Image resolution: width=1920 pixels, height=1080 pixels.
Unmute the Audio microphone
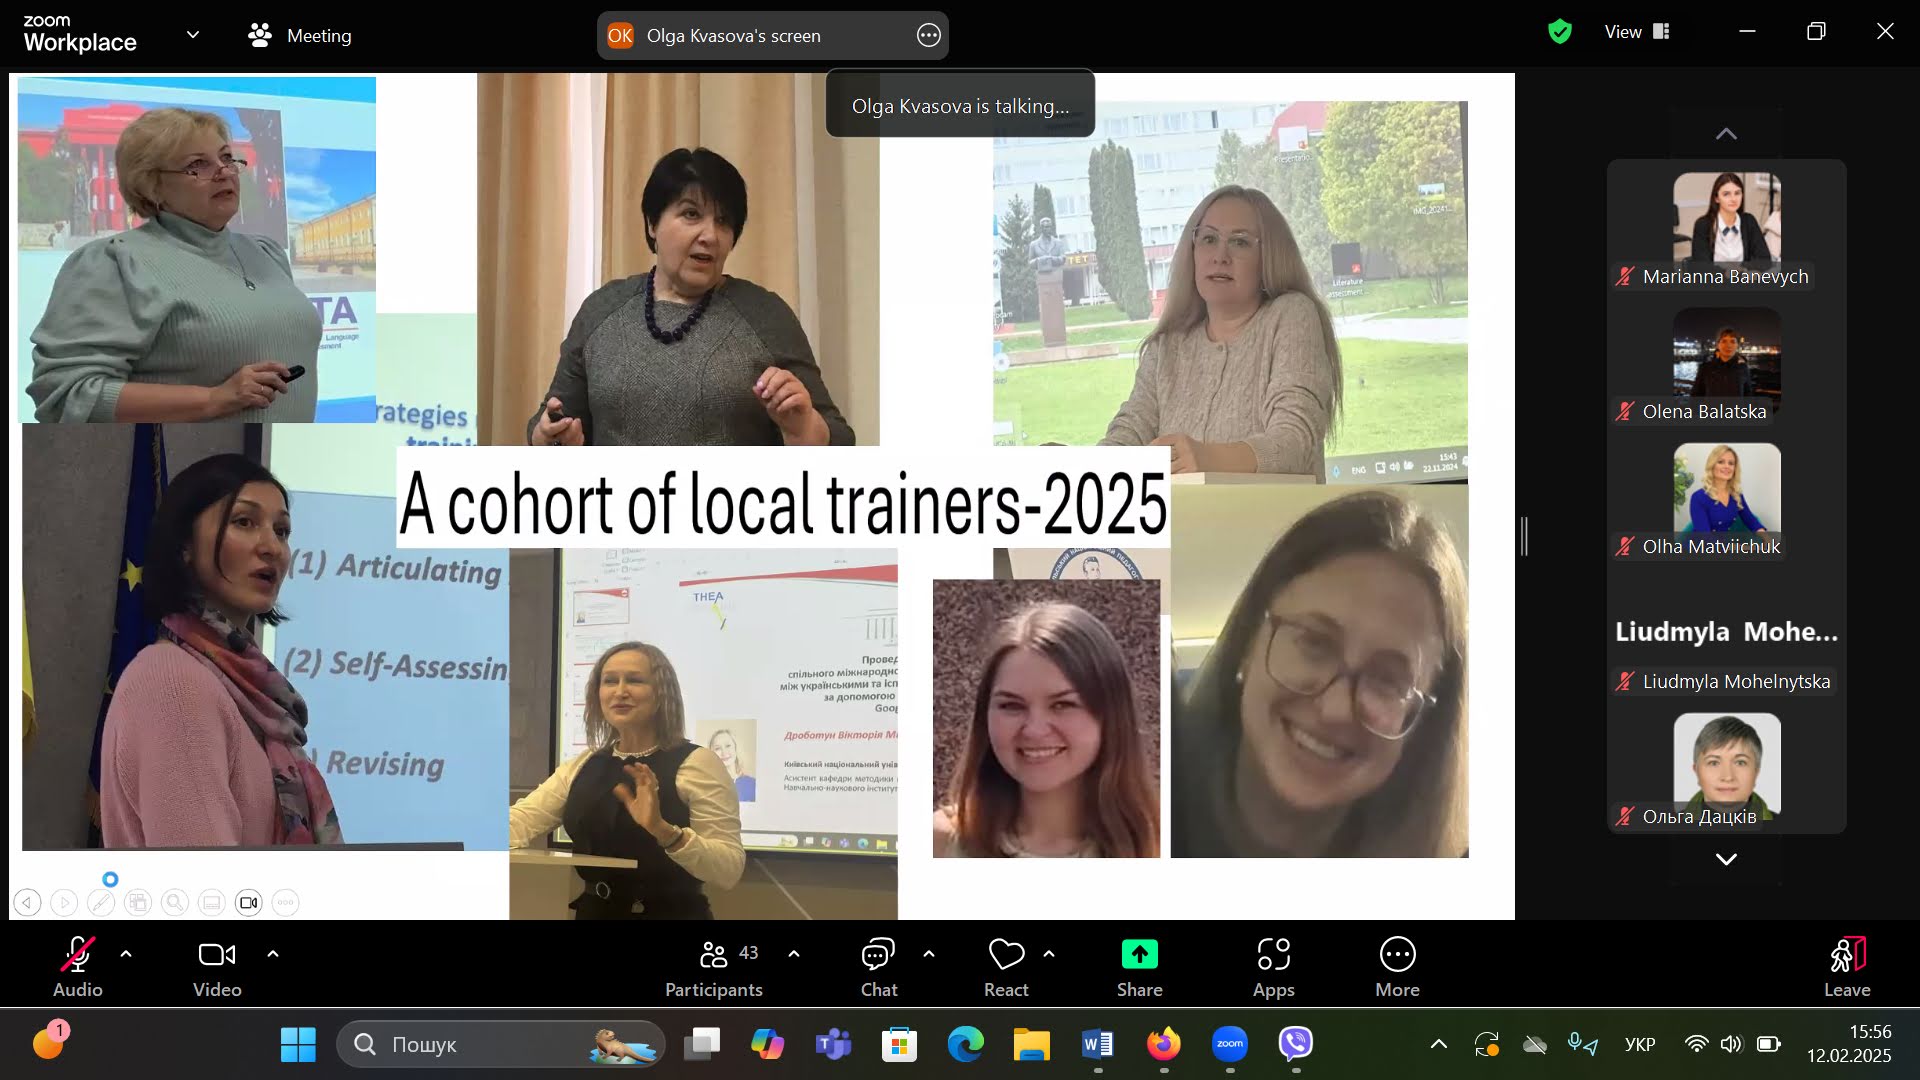point(77,955)
